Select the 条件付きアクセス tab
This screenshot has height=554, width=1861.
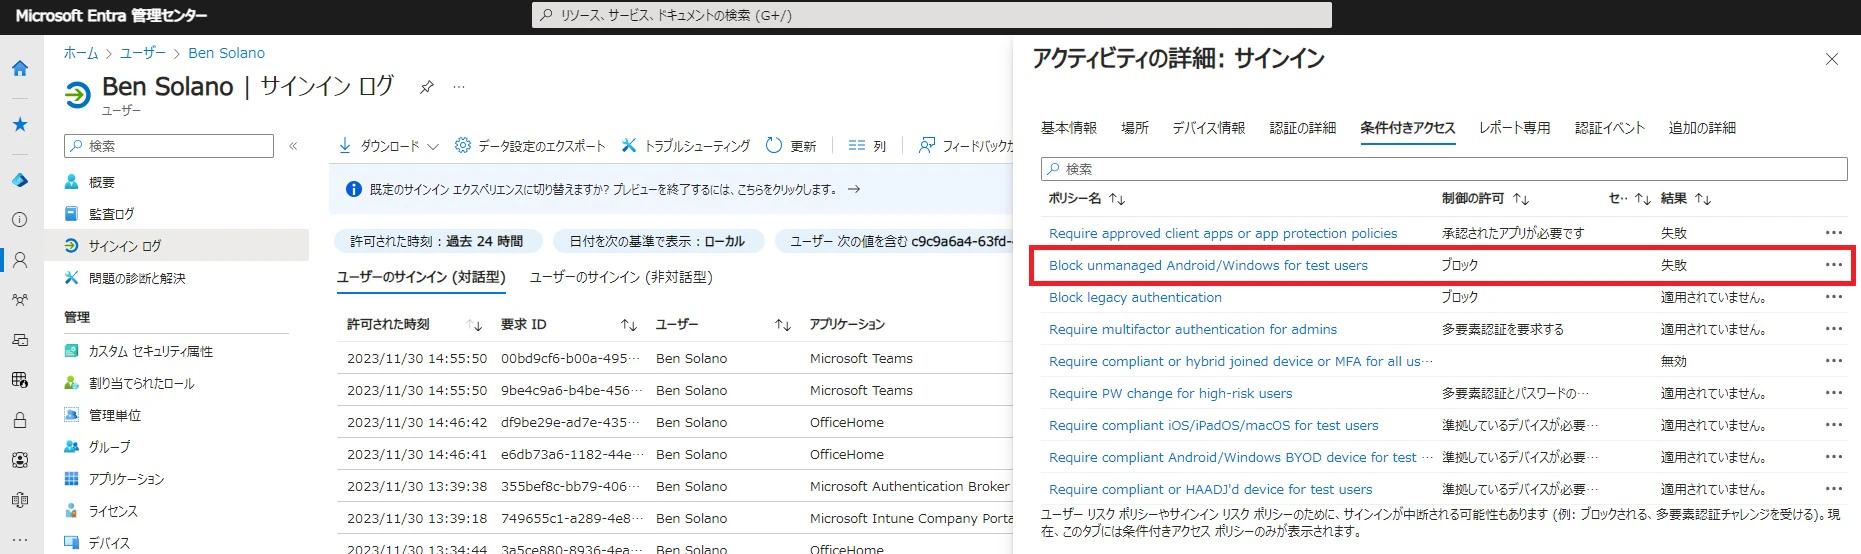coord(1408,128)
